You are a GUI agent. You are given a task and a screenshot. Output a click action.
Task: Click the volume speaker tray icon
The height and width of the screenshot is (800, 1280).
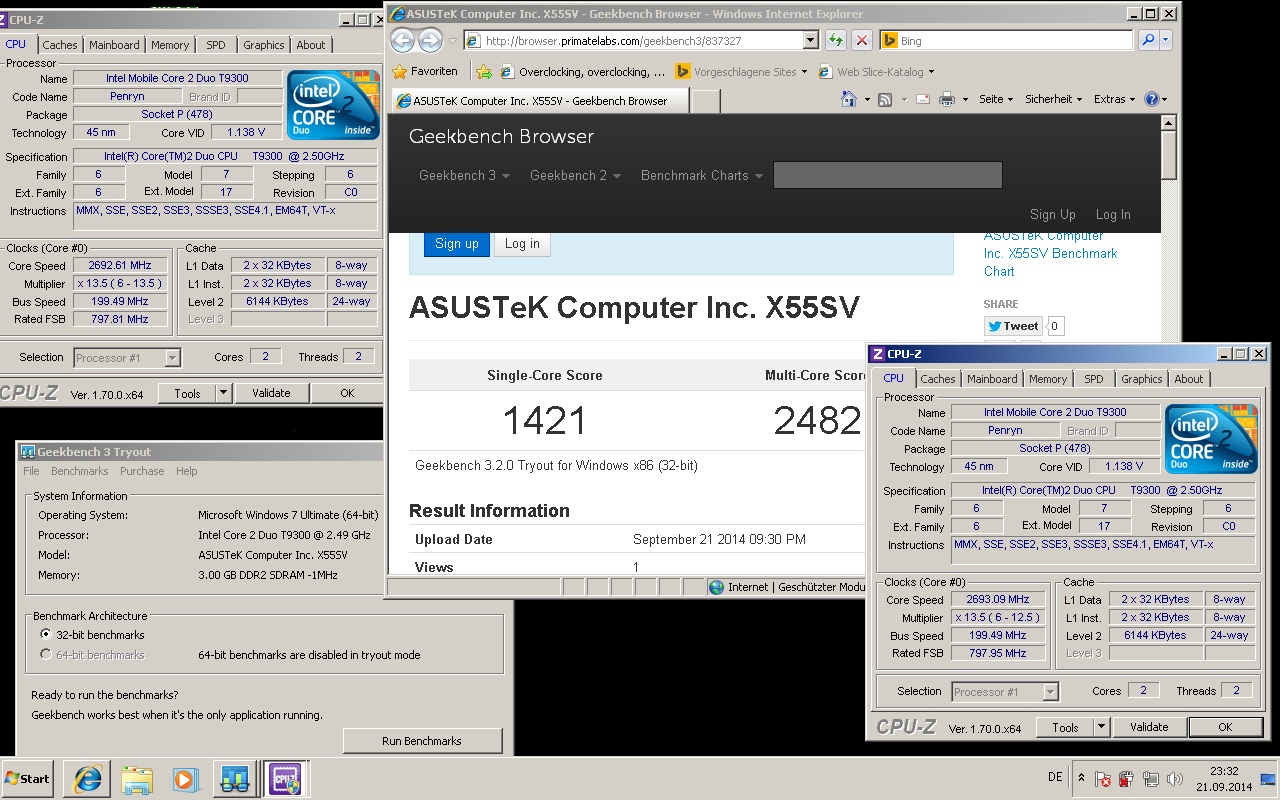pyautogui.click(x=1174, y=779)
